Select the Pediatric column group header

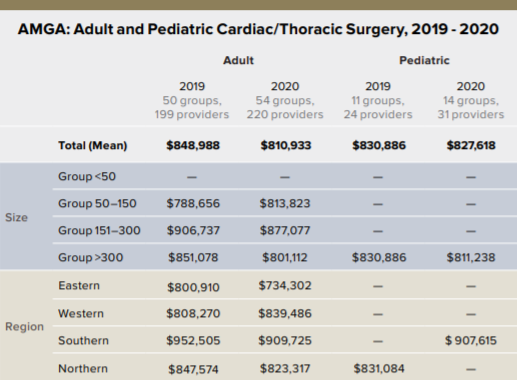[424, 60]
